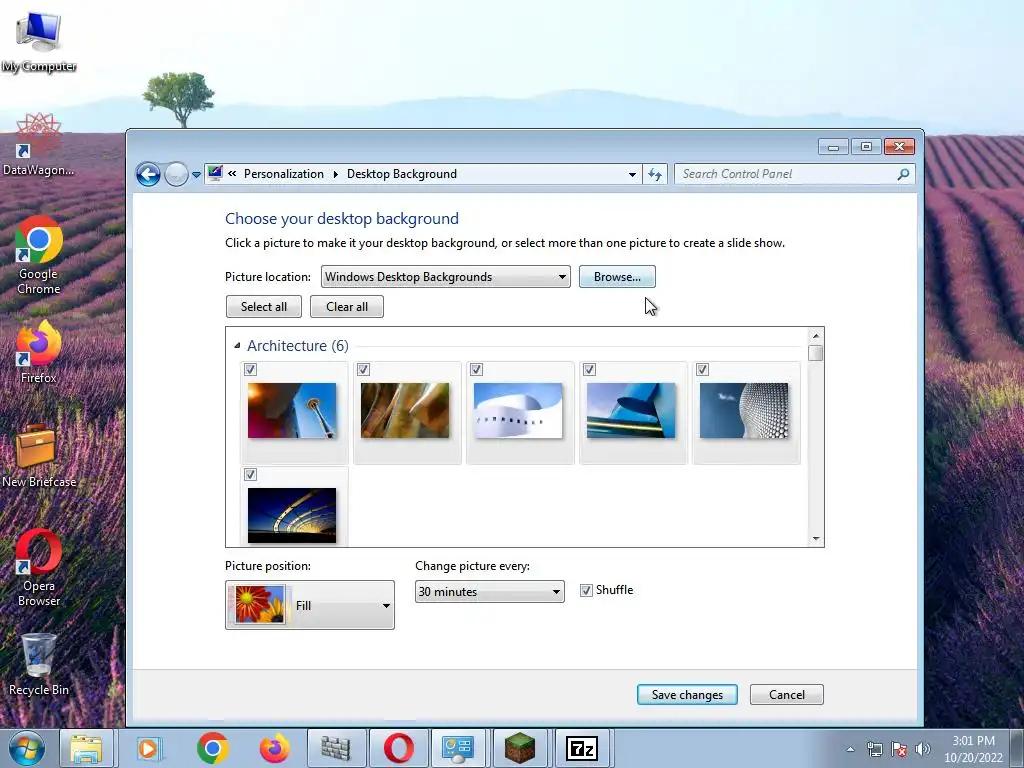Open network status tray icon
Viewport: 1024px width, 768px height.
[874, 749]
